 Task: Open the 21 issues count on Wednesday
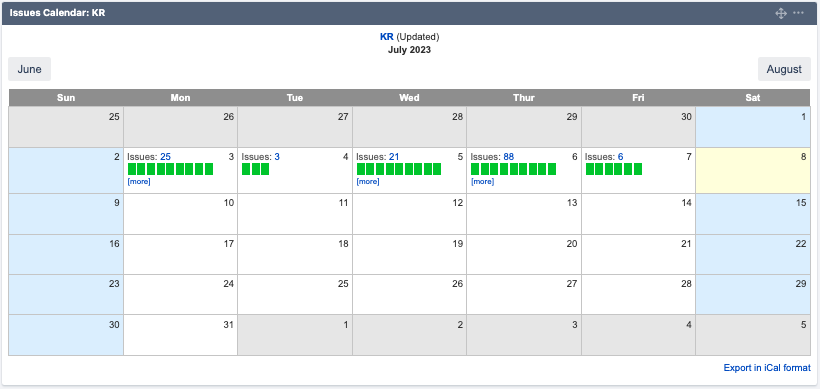coord(394,157)
